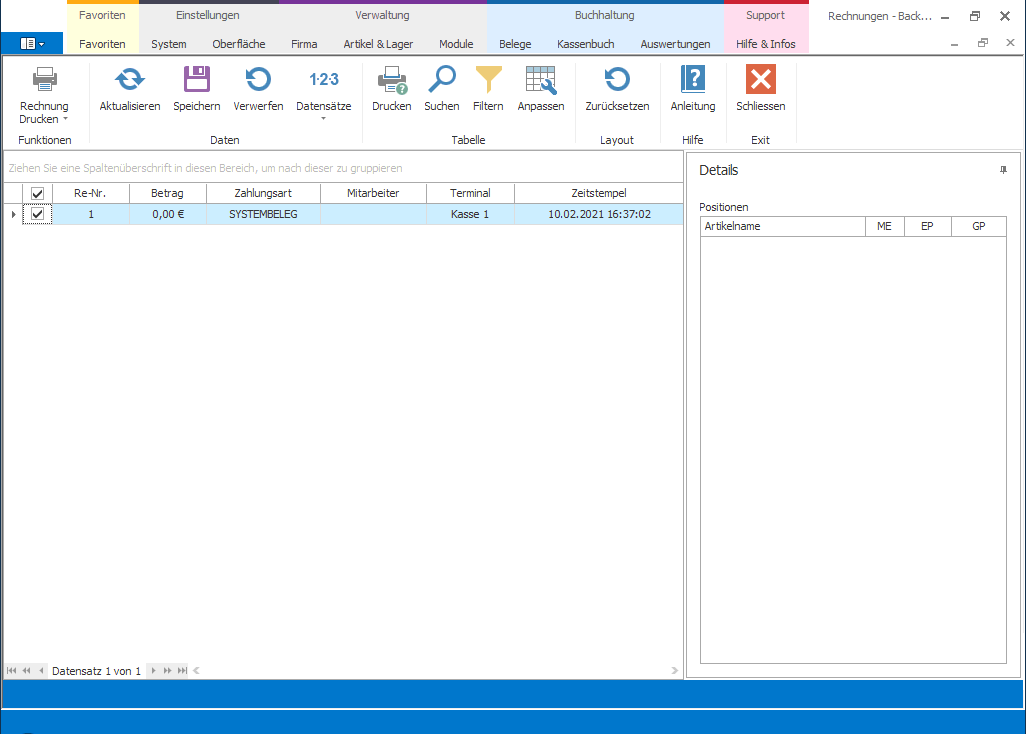
Task: Switch to the Module tab
Action: 456,44
